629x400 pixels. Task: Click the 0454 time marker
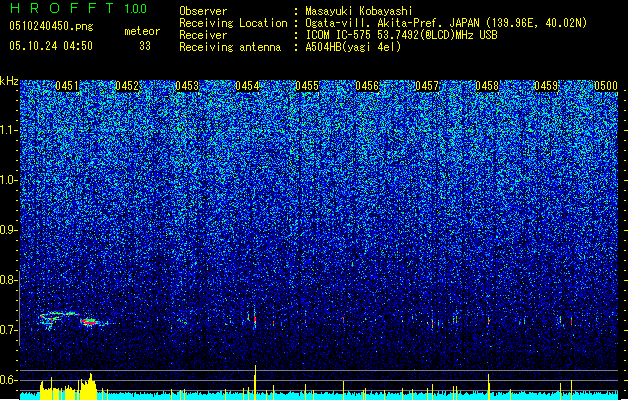point(247,86)
